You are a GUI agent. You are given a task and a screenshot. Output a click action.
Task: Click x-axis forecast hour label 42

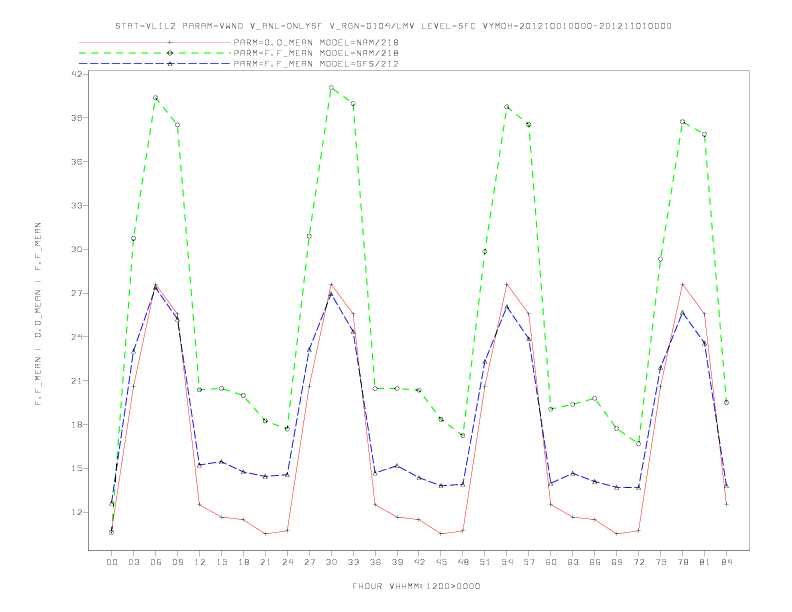pyautogui.click(x=419, y=562)
